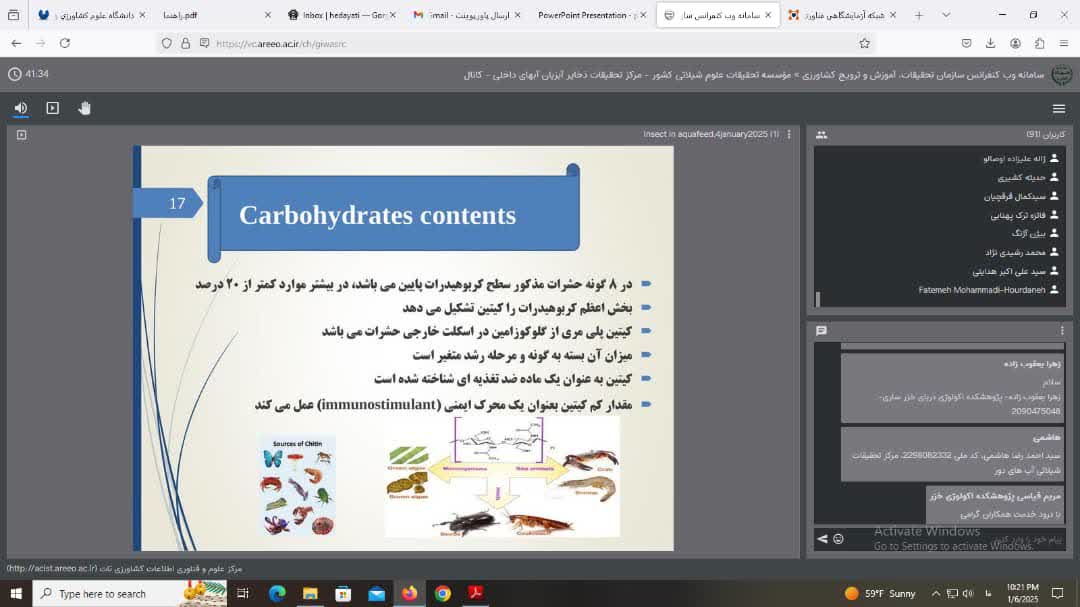Image resolution: width=1080 pixels, height=607 pixels.
Task: Switch to the Inbox Gmail browser tab
Action: tap(340, 15)
